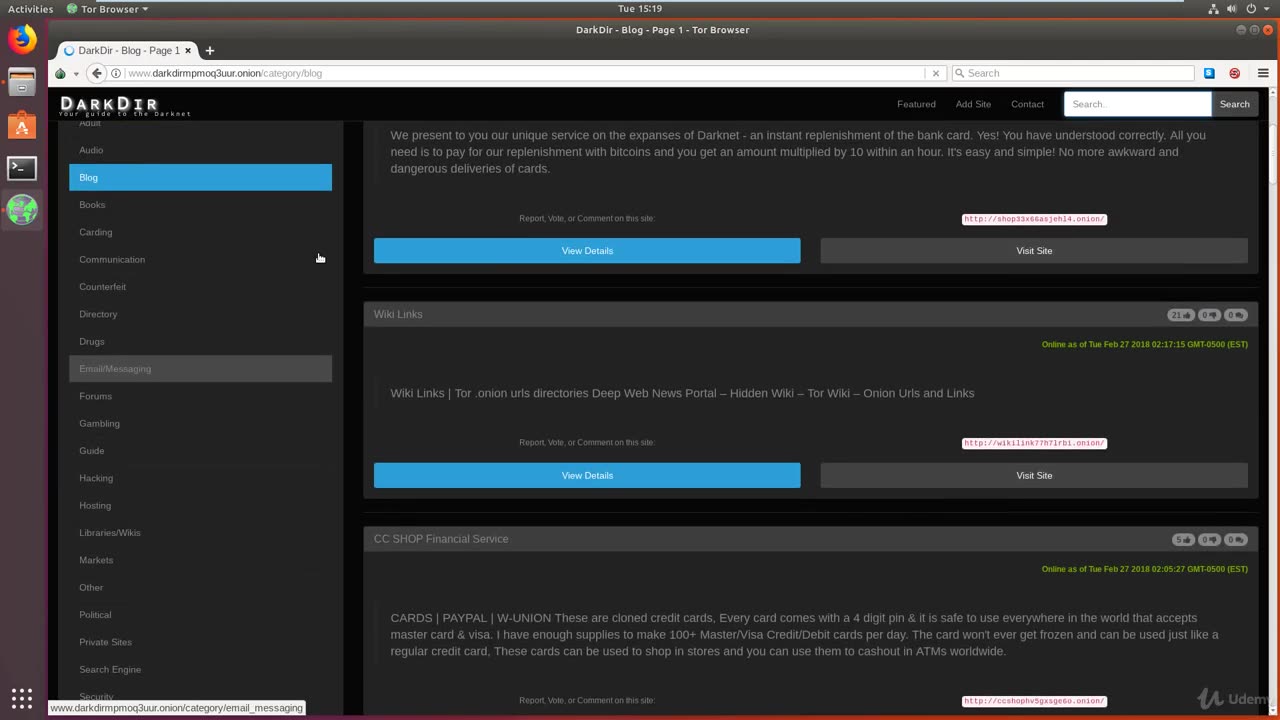Open network status icon in top bar

(1214, 9)
